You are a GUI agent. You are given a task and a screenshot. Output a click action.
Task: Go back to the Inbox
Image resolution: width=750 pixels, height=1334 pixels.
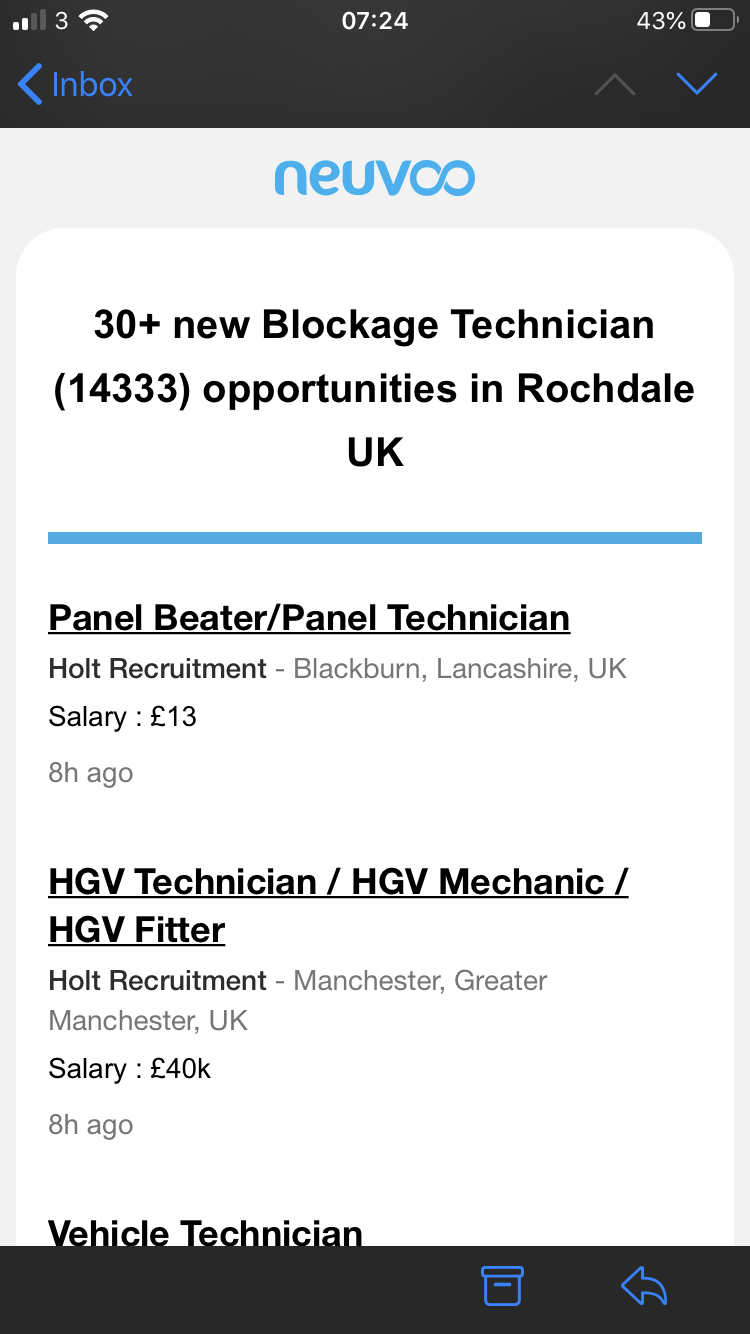76,84
